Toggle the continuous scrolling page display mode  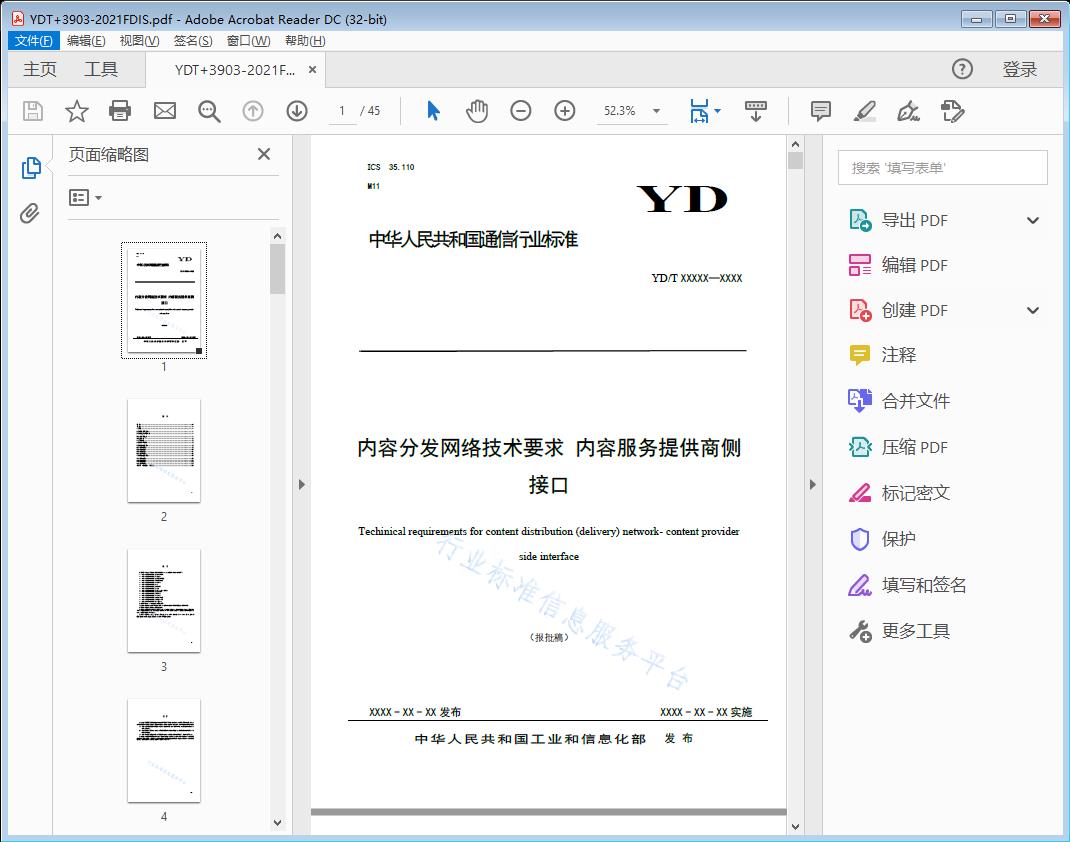(x=755, y=111)
